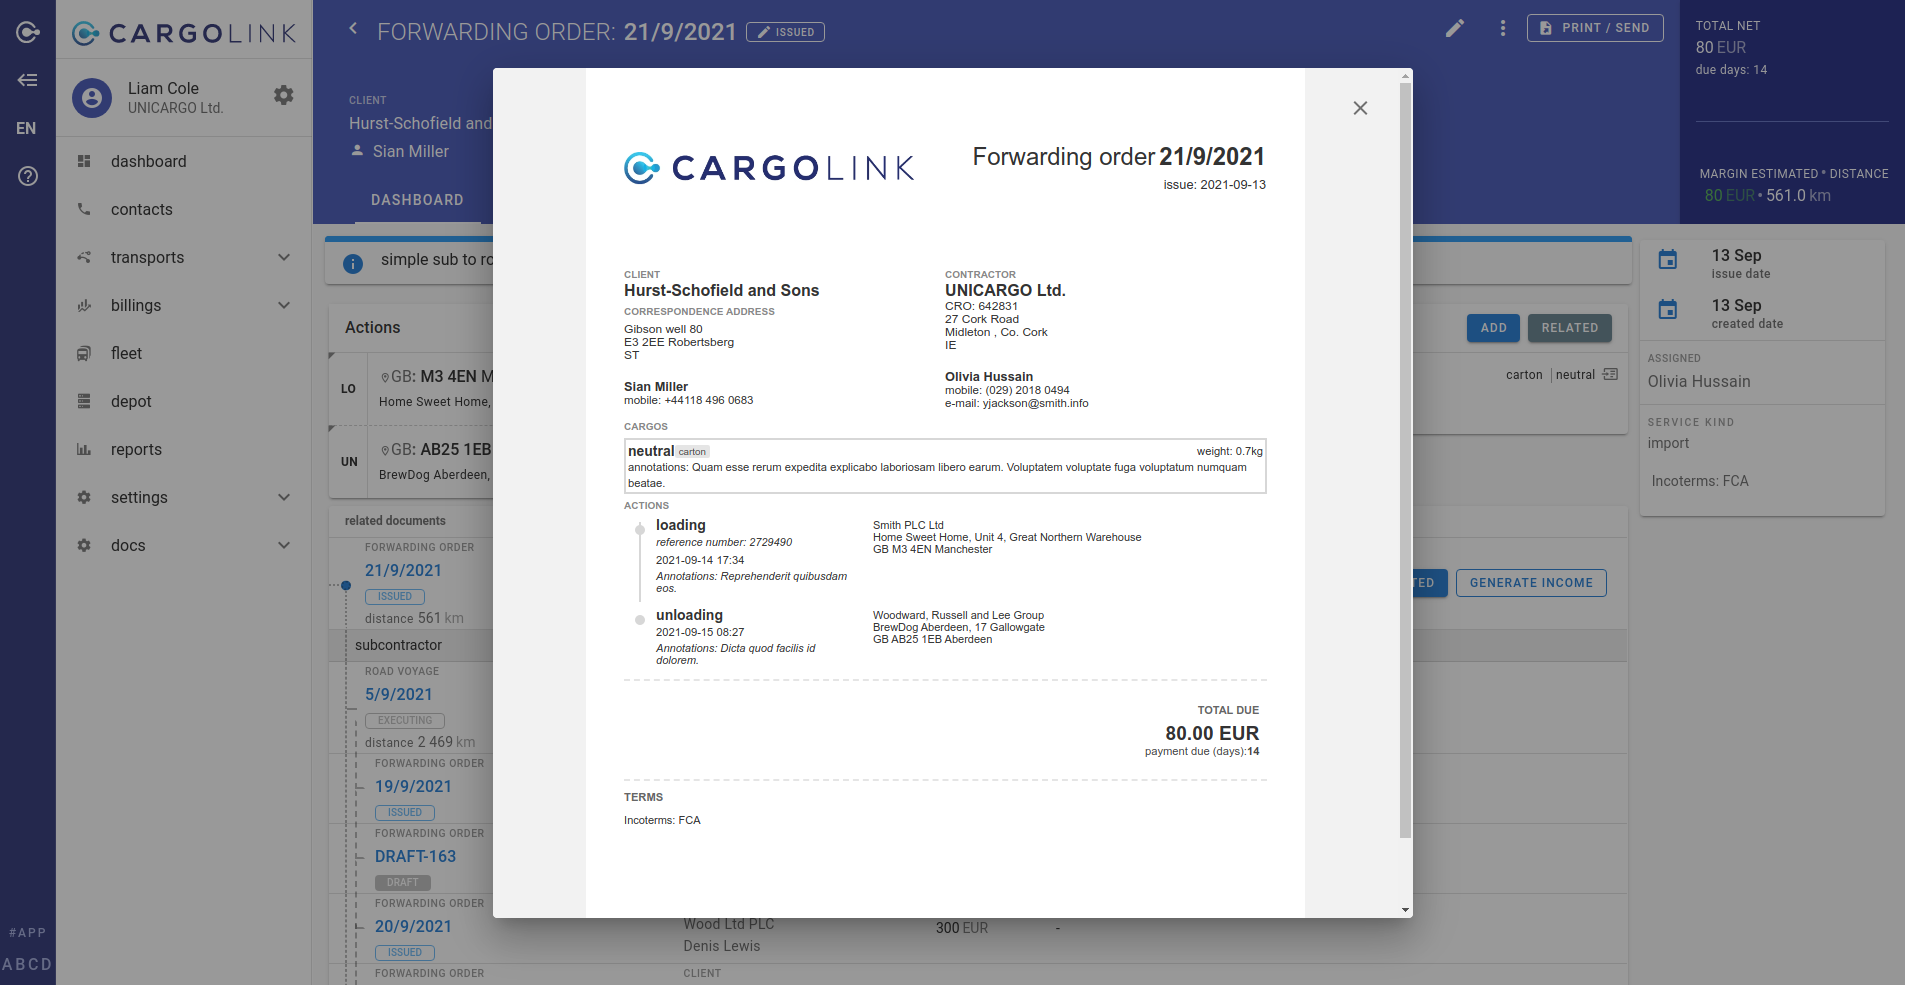
Task: Open more options three-dot menu
Action: tap(1503, 28)
